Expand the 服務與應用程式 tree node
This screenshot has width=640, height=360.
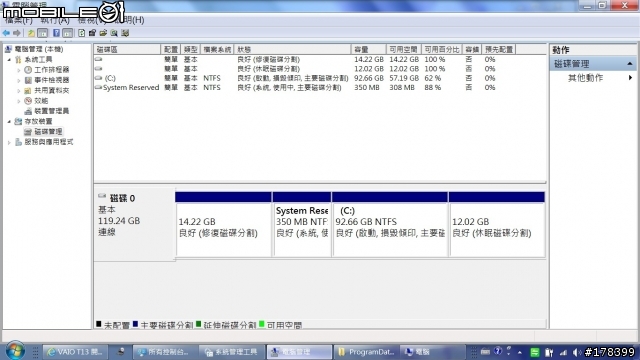pyautogui.click(x=9, y=142)
